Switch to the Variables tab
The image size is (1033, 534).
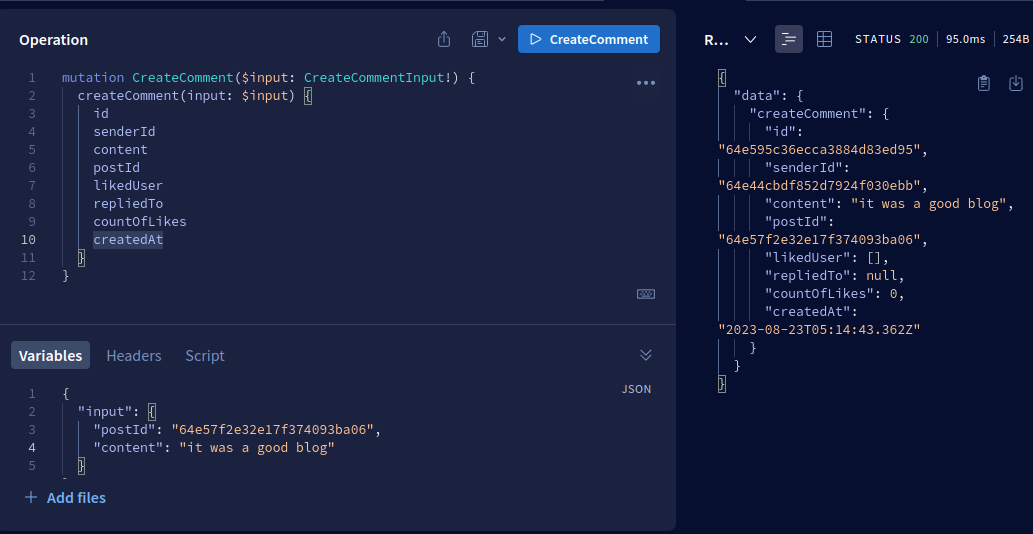pyautogui.click(x=51, y=356)
